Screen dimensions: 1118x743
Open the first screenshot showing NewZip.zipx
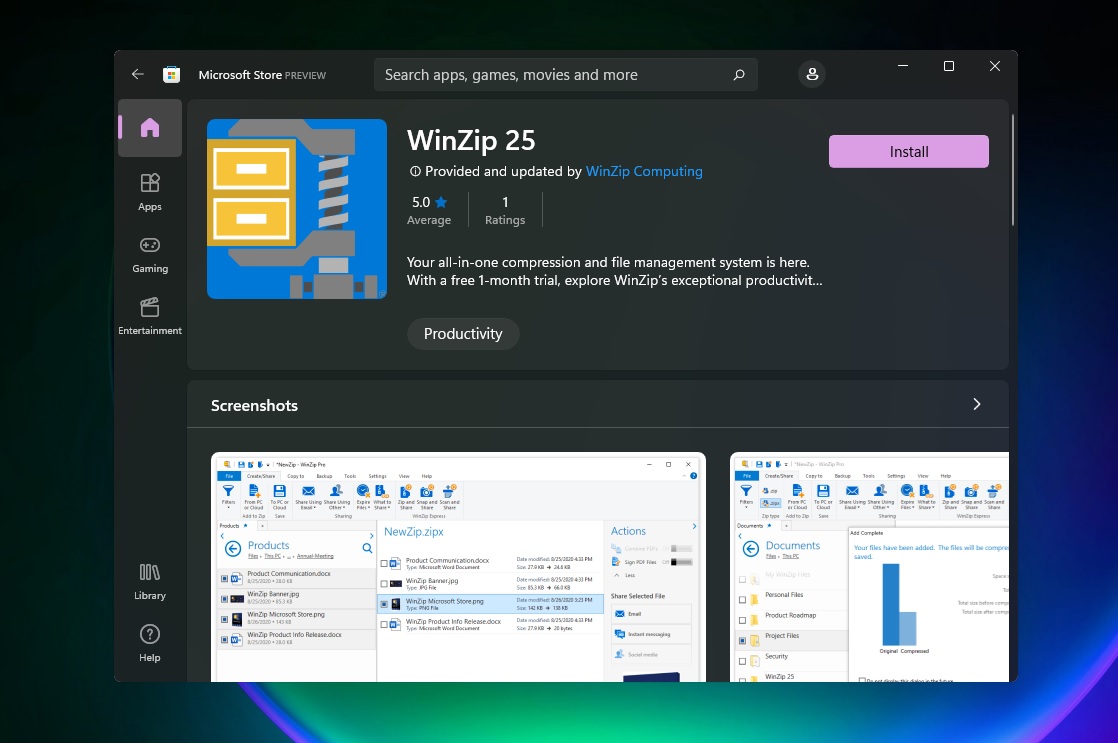coord(458,567)
